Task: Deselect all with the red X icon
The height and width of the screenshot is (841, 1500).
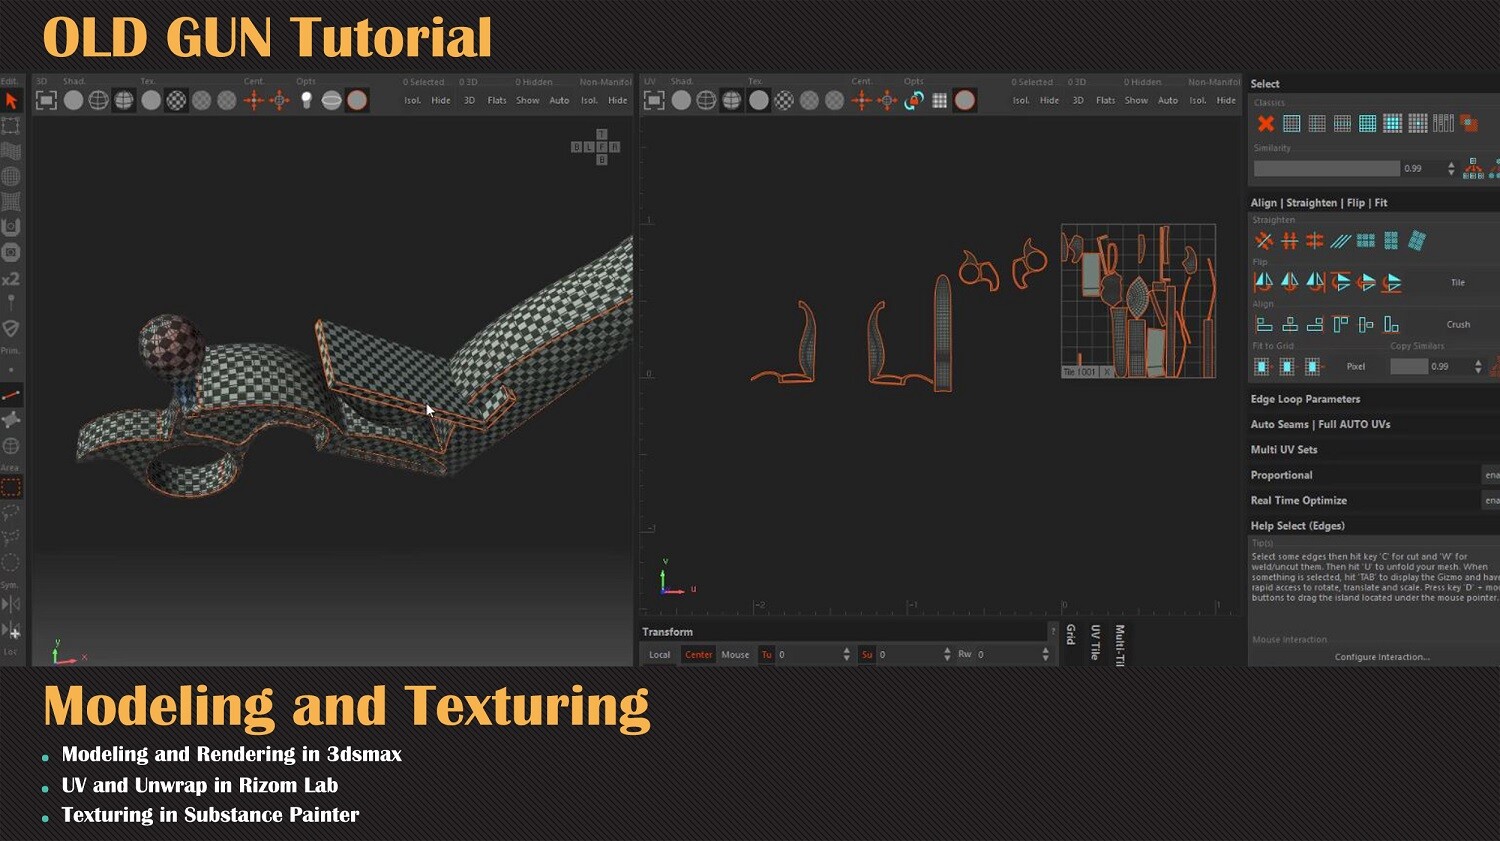Action: (x=1266, y=123)
